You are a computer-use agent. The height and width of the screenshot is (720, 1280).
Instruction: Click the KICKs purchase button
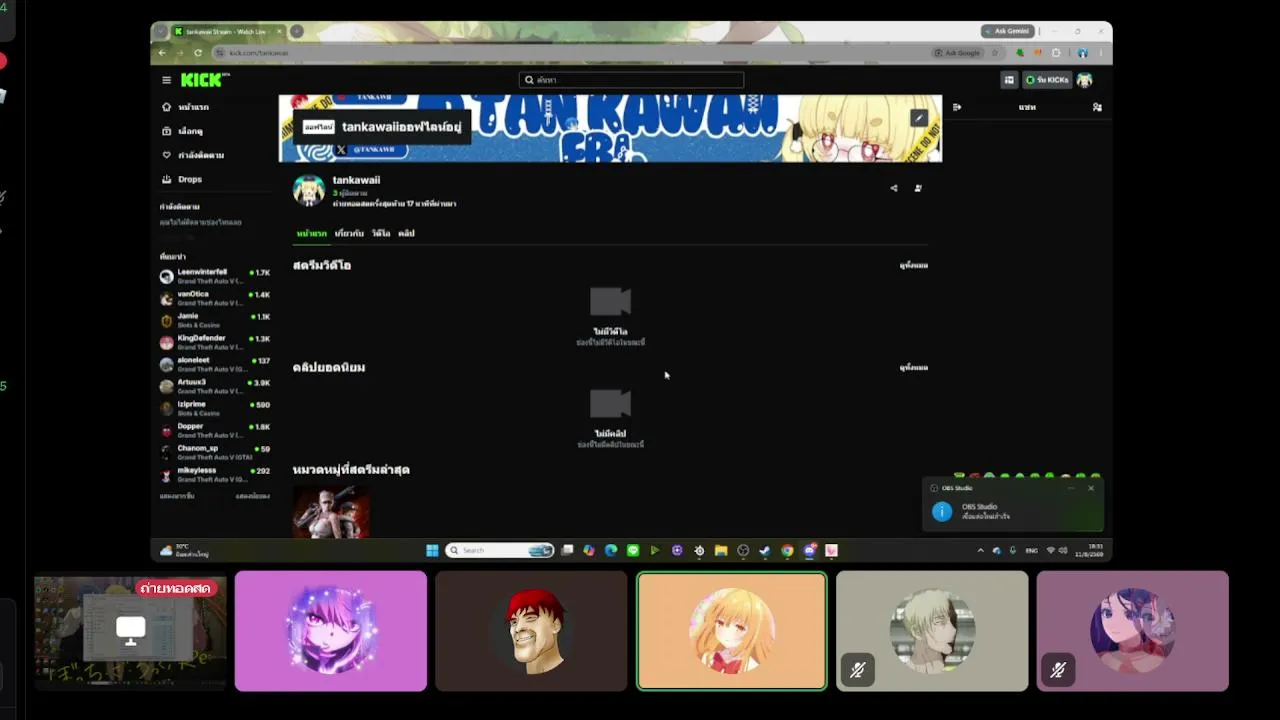[x=1047, y=80]
